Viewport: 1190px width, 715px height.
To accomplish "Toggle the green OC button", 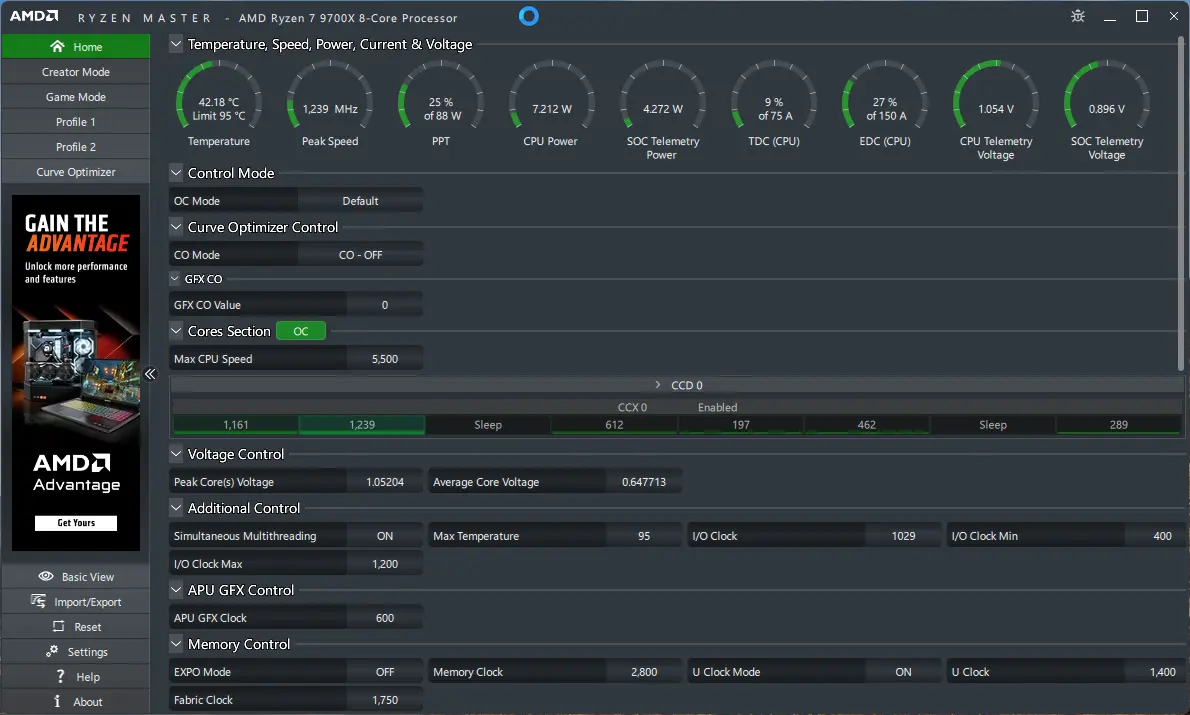I will 301,331.
